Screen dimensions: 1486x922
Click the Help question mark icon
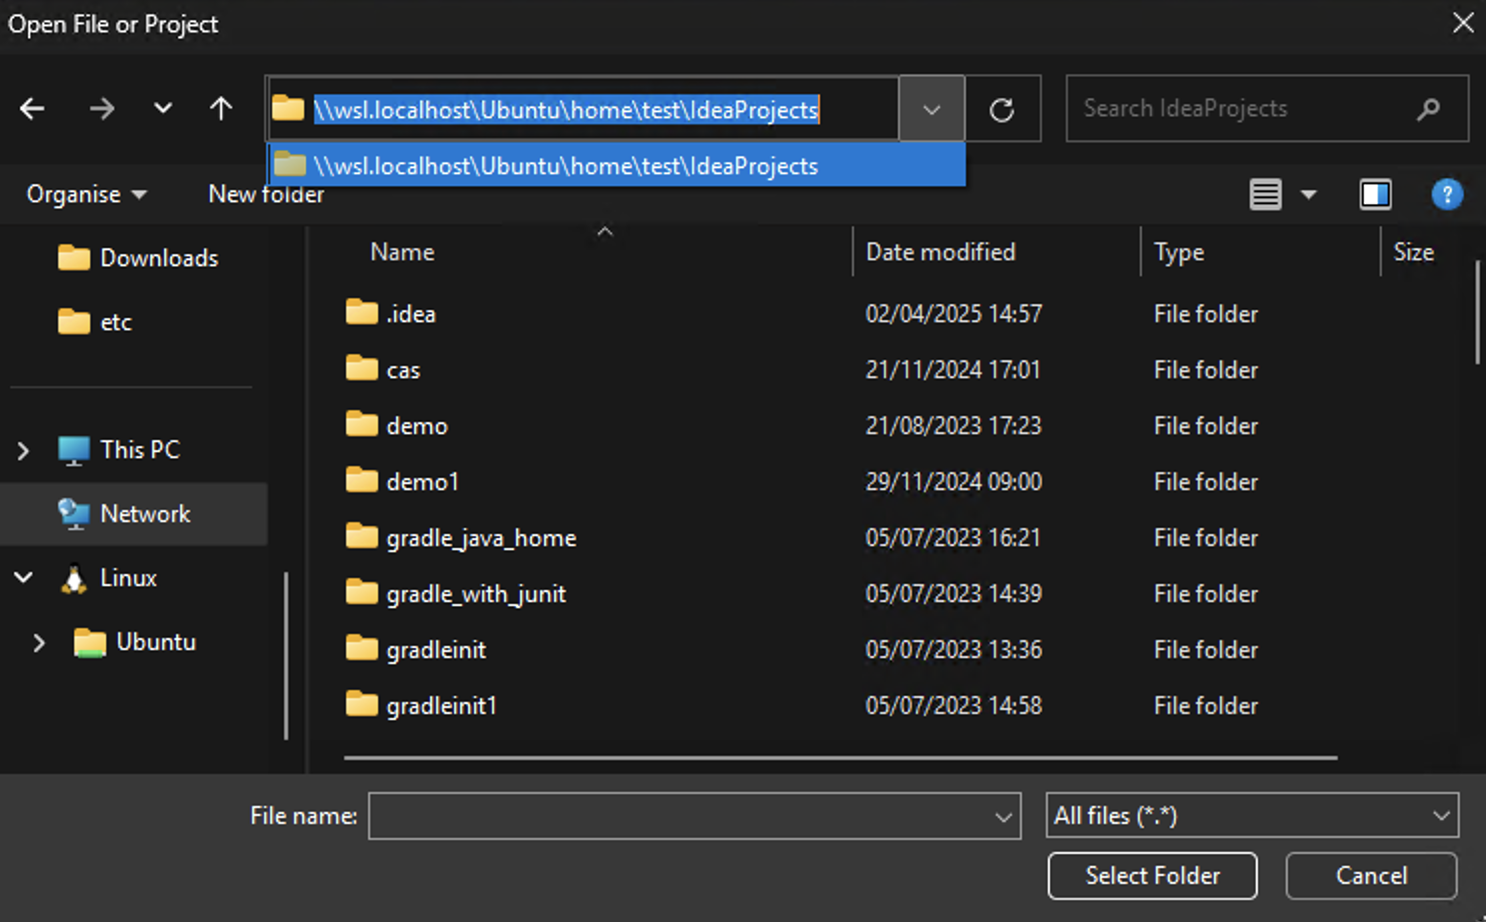[1447, 194]
